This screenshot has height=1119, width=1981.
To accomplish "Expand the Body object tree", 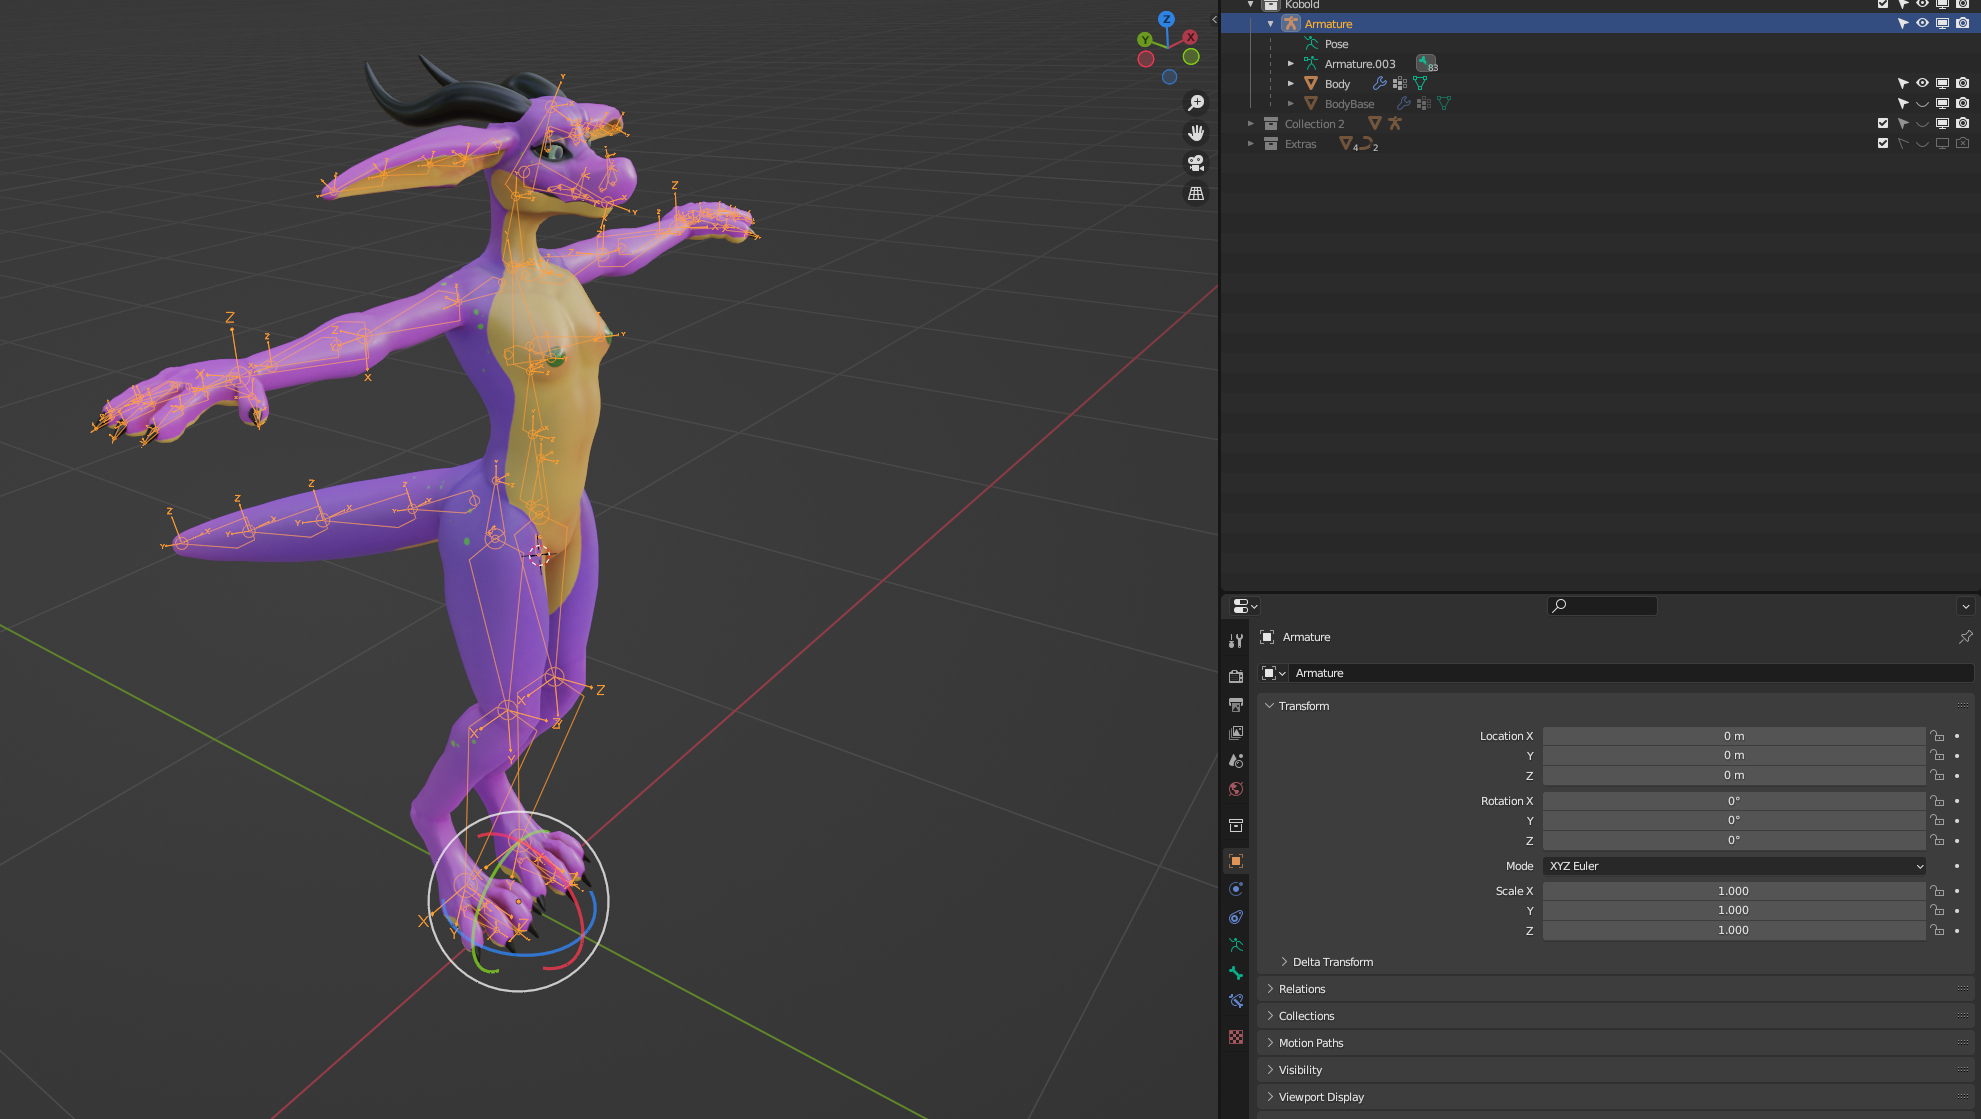I will click(x=1291, y=84).
